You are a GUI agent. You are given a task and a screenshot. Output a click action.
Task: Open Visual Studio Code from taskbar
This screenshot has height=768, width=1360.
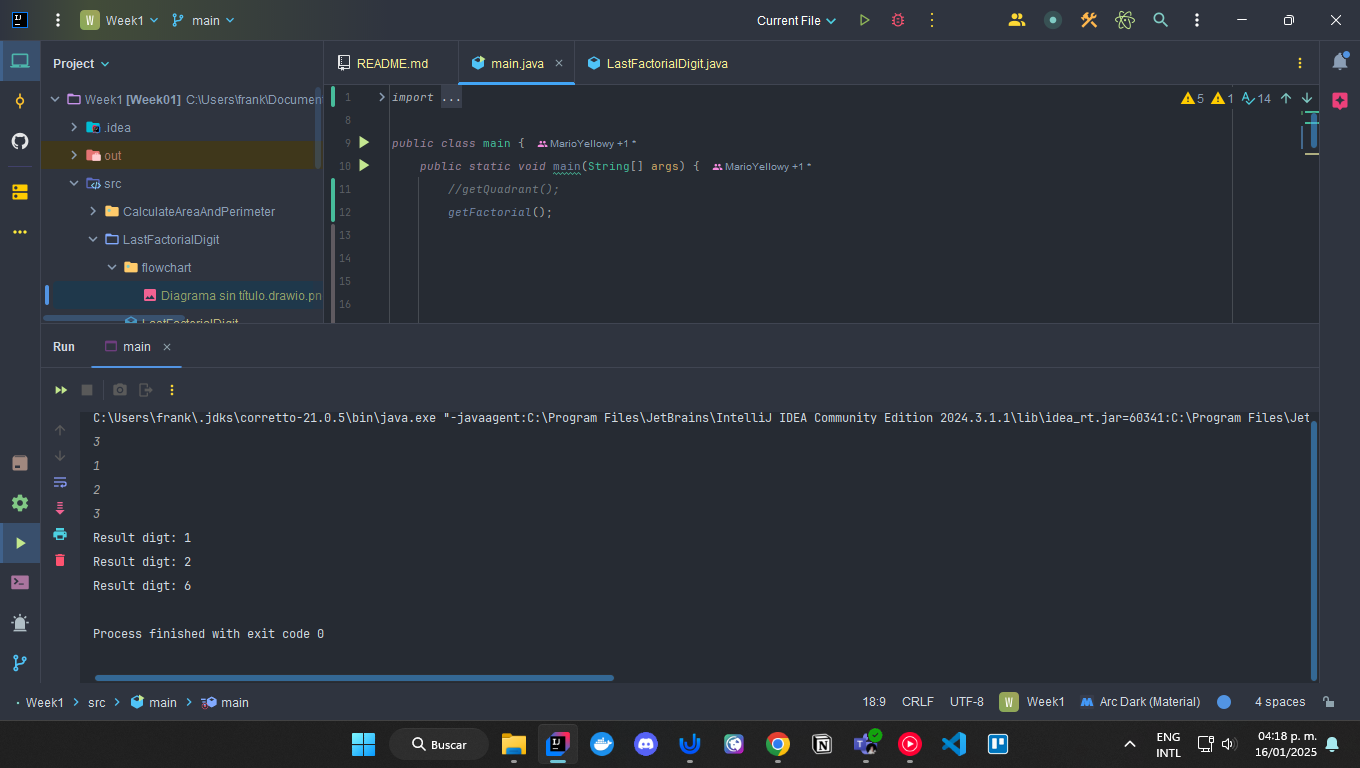pos(953,744)
